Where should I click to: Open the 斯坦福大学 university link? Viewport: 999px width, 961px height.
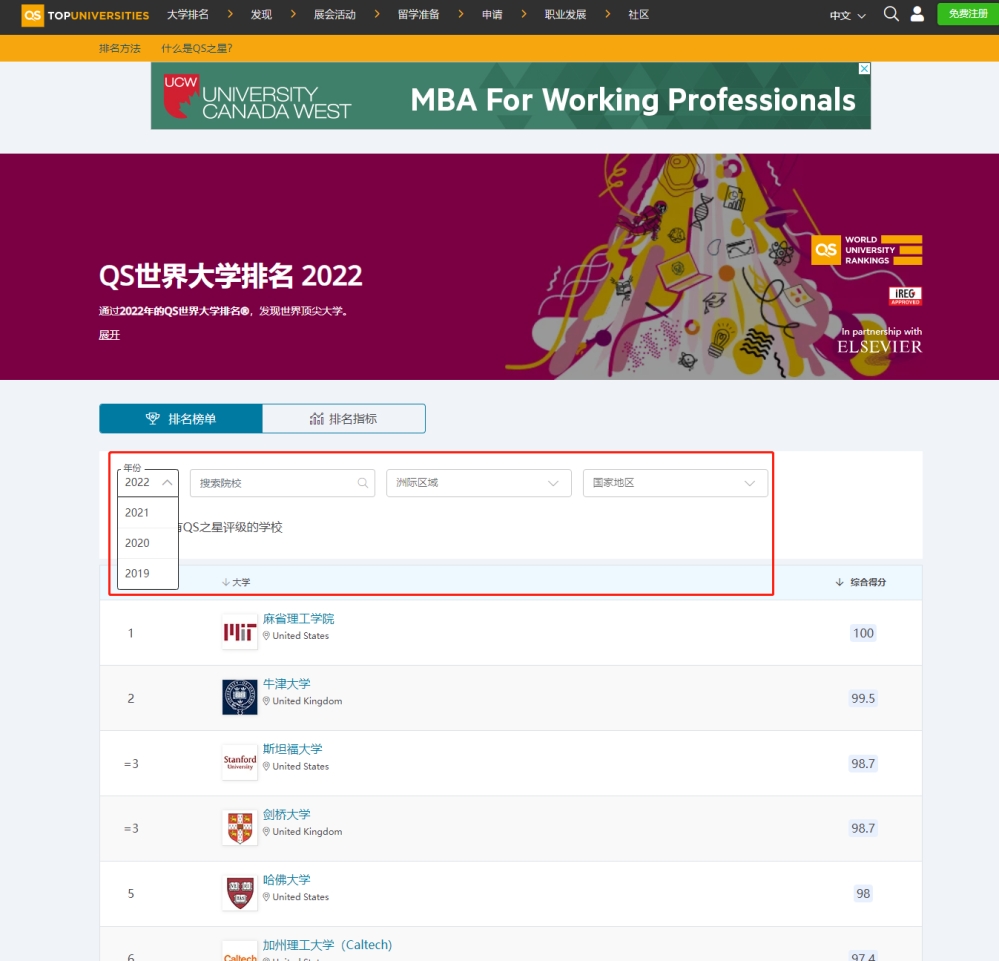tap(293, 749)
